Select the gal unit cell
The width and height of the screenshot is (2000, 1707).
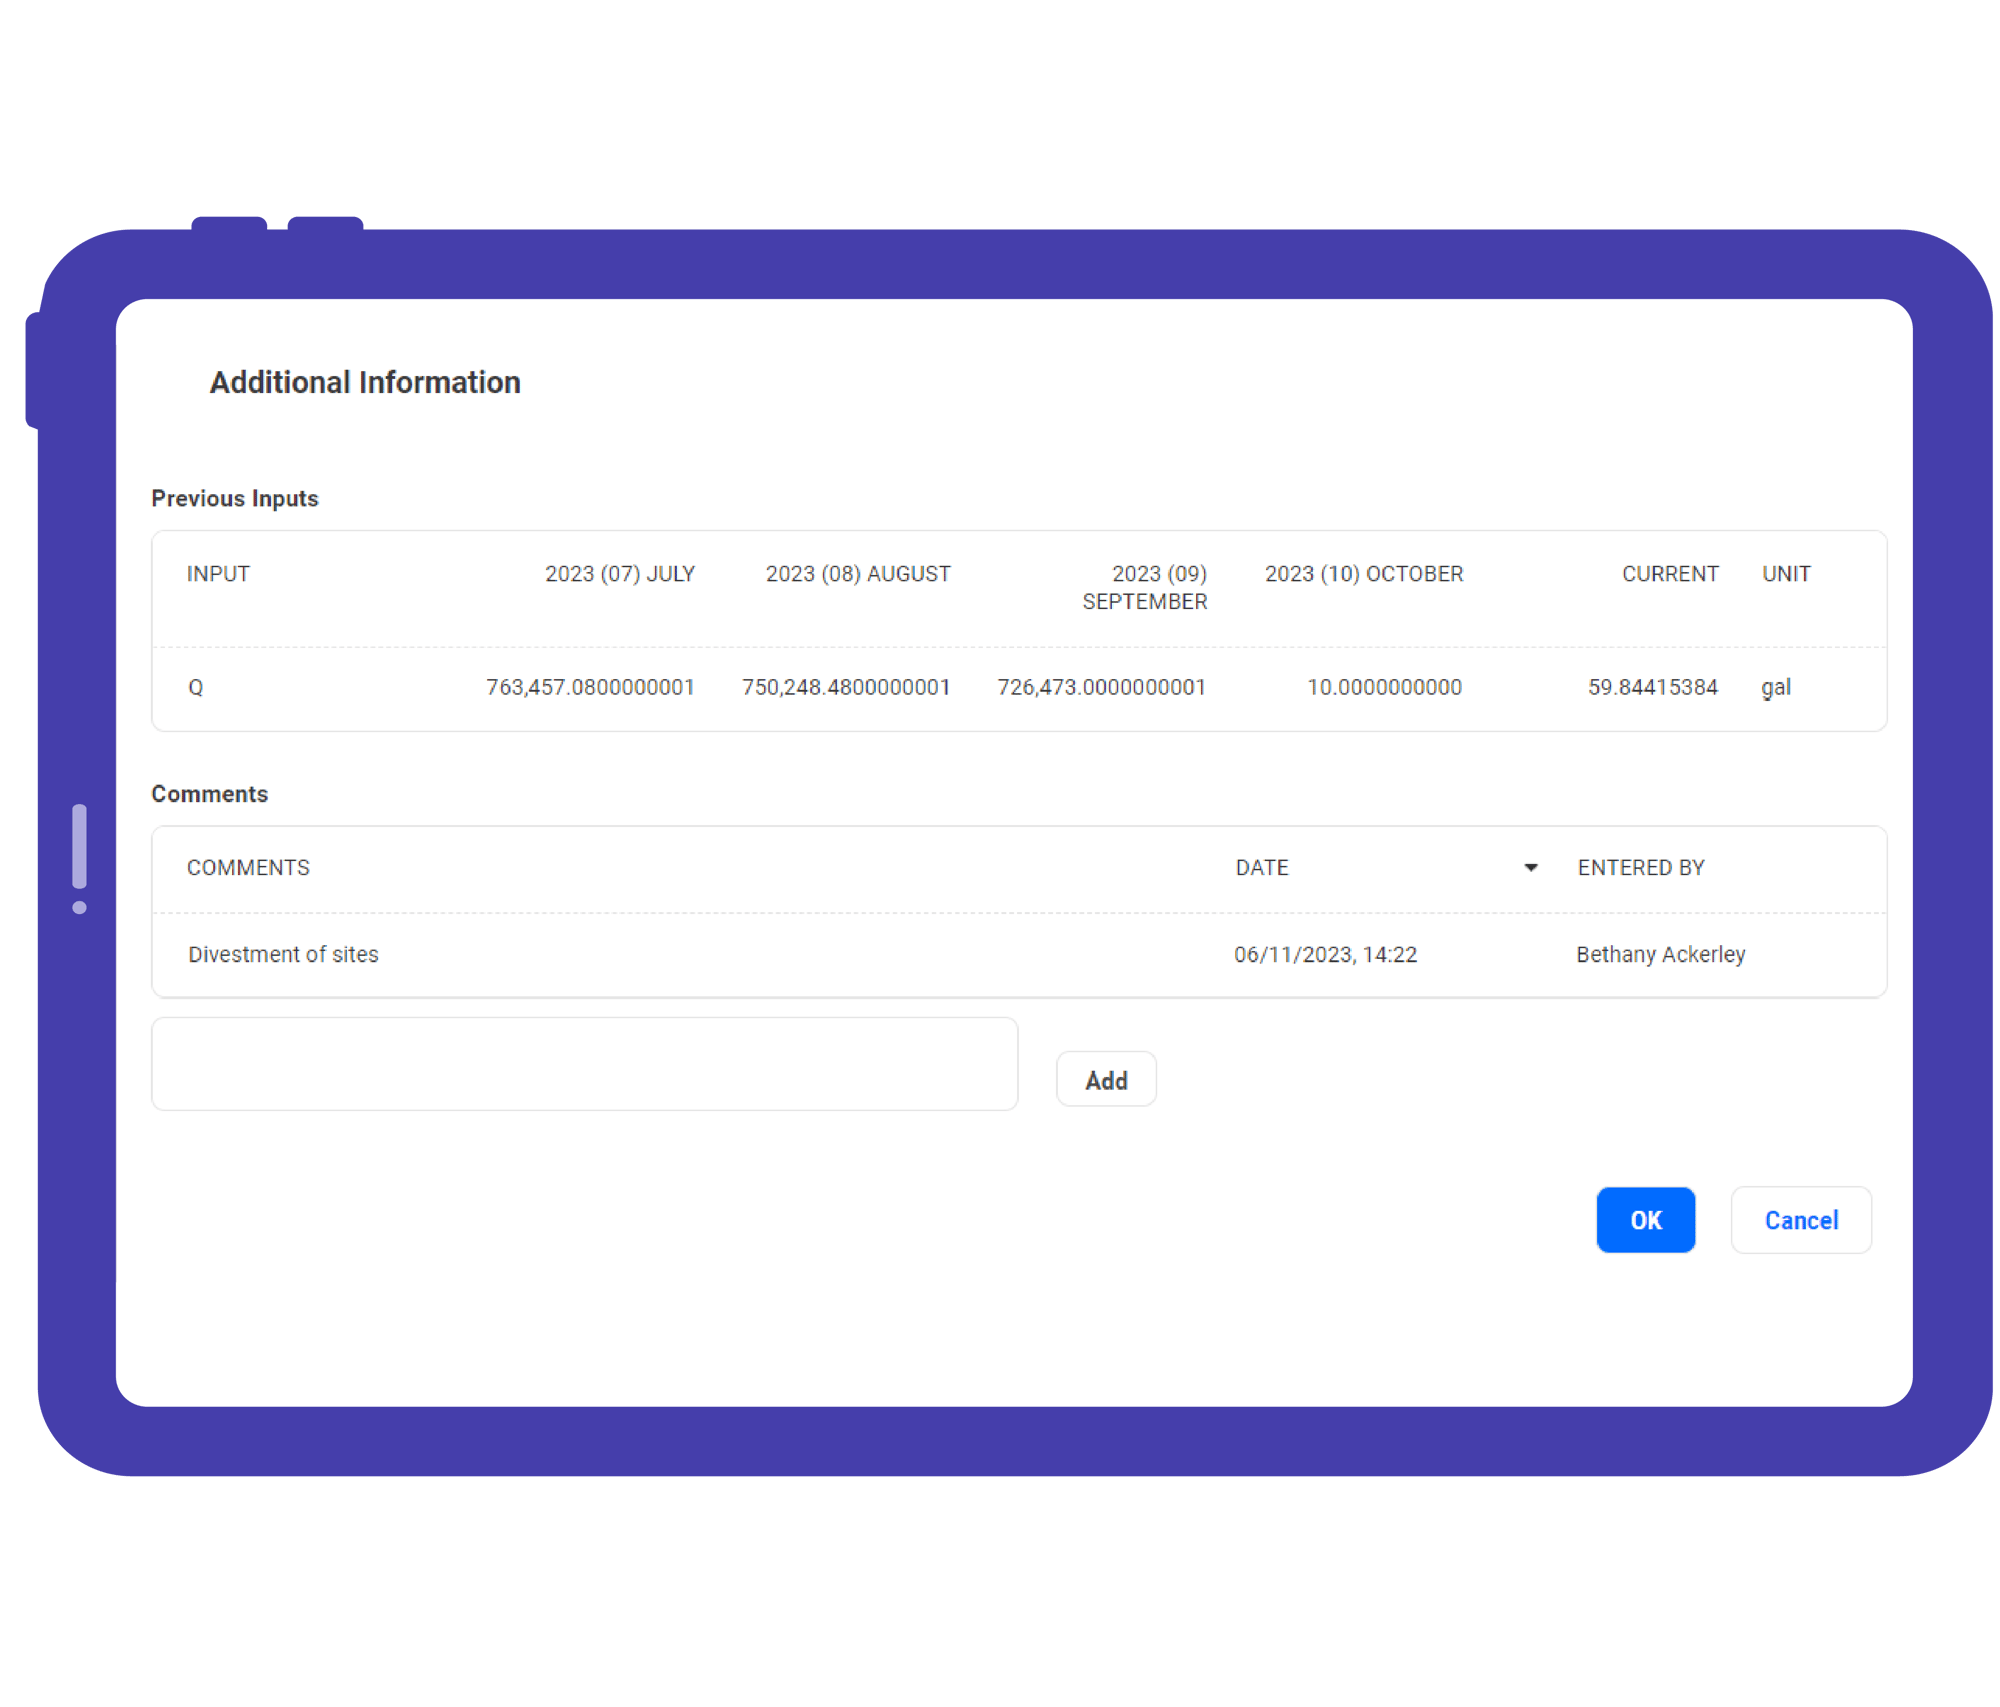(1776, 688)
